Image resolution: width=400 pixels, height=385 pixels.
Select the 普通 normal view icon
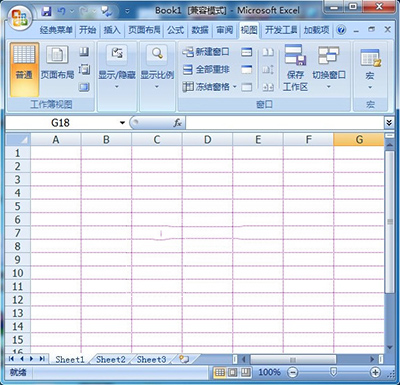pos(24,69)
